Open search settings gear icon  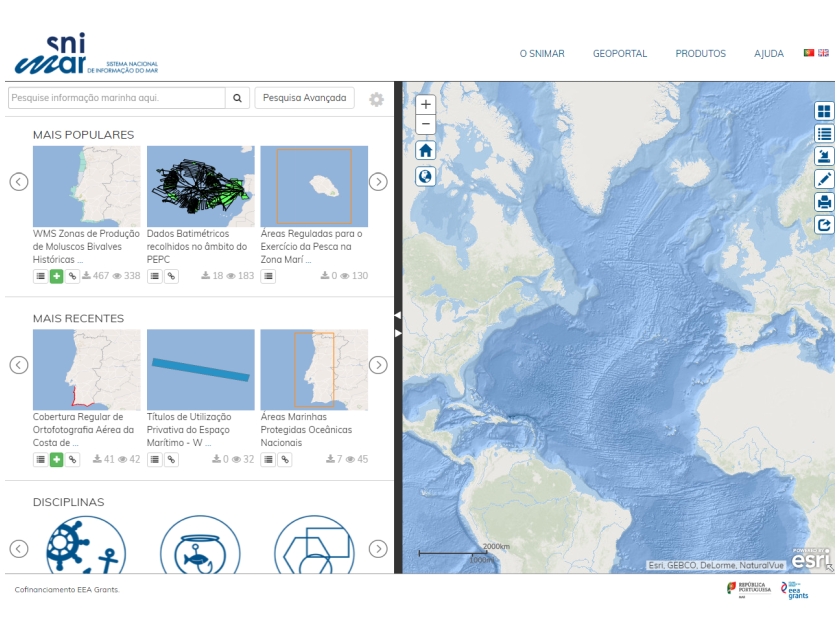(376, 99)
